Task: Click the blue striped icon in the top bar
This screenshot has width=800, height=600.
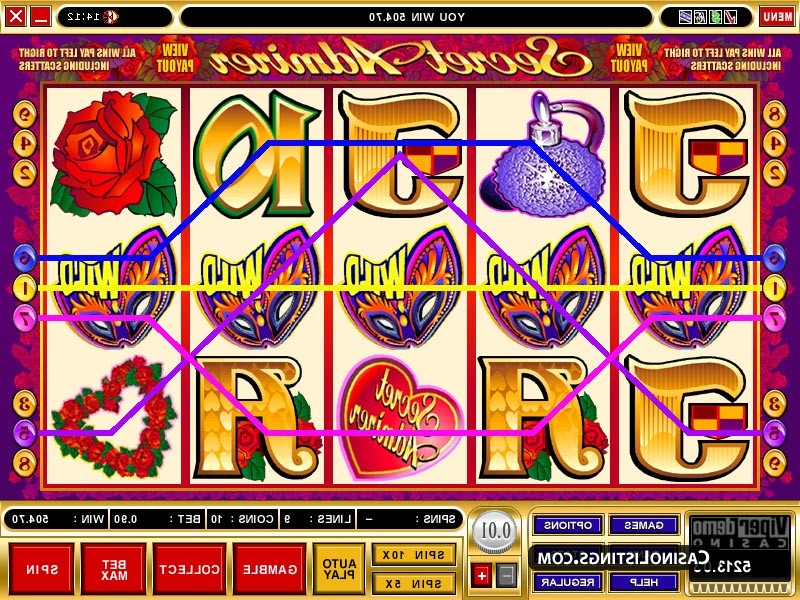Action: 686,17
